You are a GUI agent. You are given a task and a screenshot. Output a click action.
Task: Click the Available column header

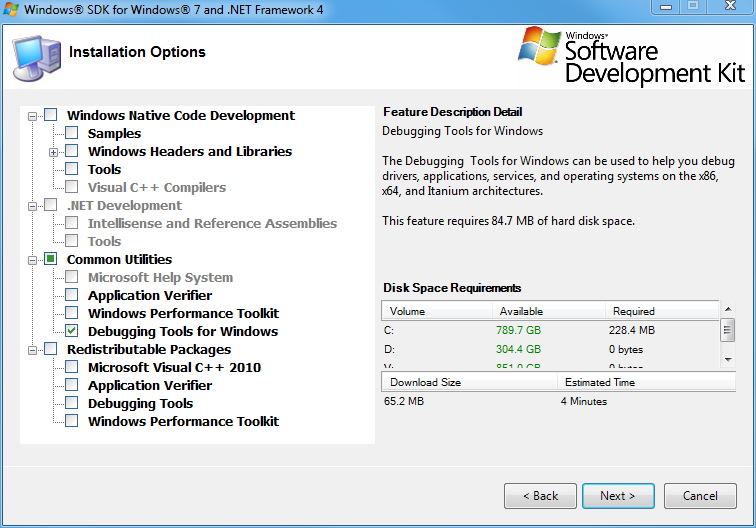549,311
